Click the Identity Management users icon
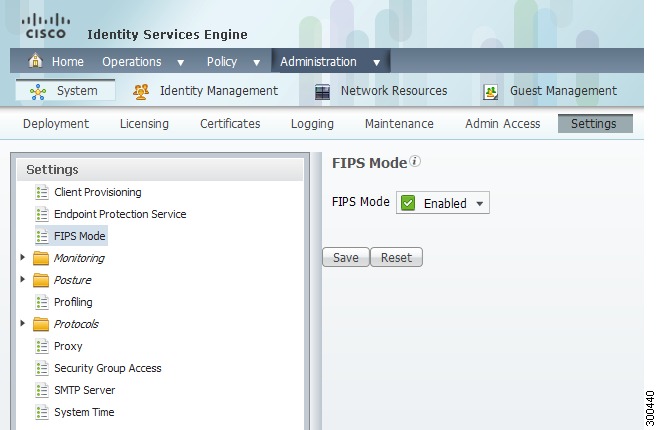Screen dimensions: 657x430 [x=141, y=92]
